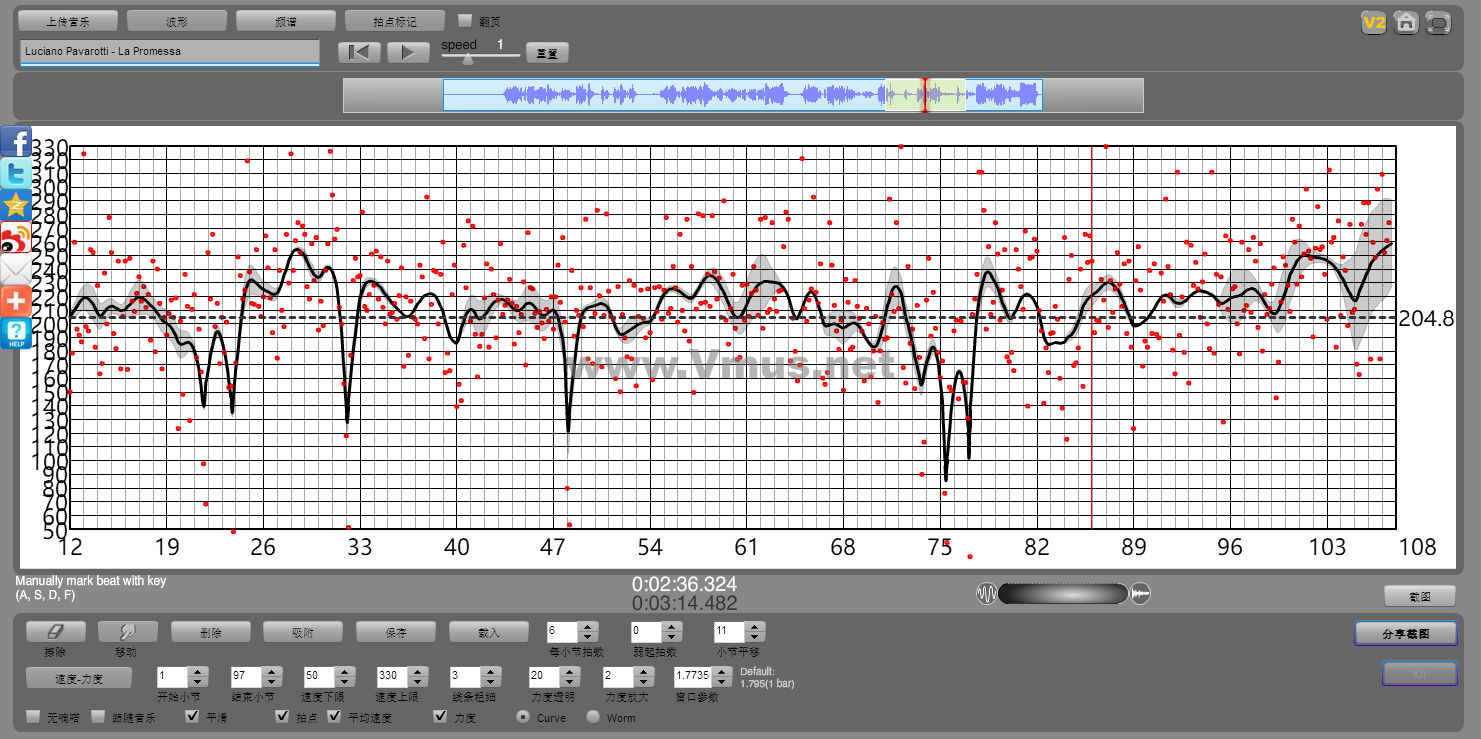This screenshot has height=739, width=1481.
Task: Select the Worm radio button
Action: click(593, 717)
